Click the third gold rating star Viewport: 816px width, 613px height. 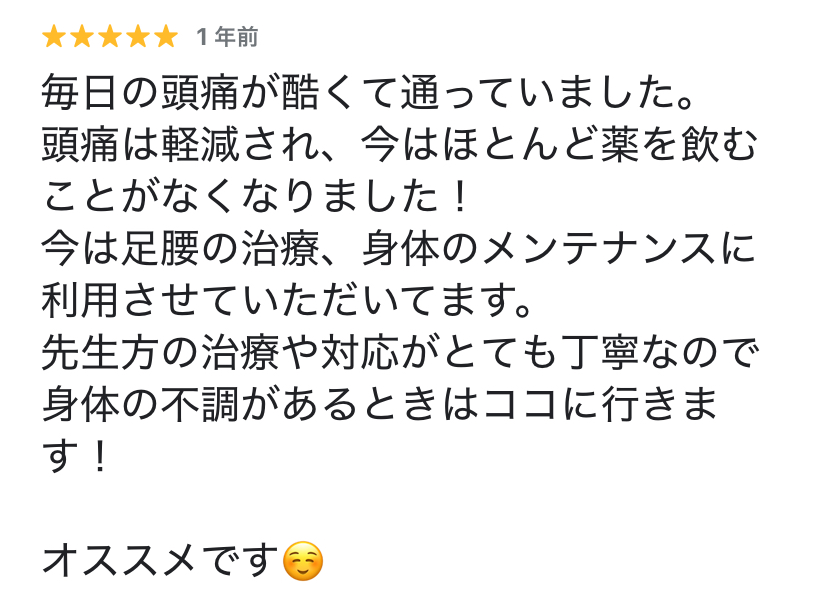[109, 37]
